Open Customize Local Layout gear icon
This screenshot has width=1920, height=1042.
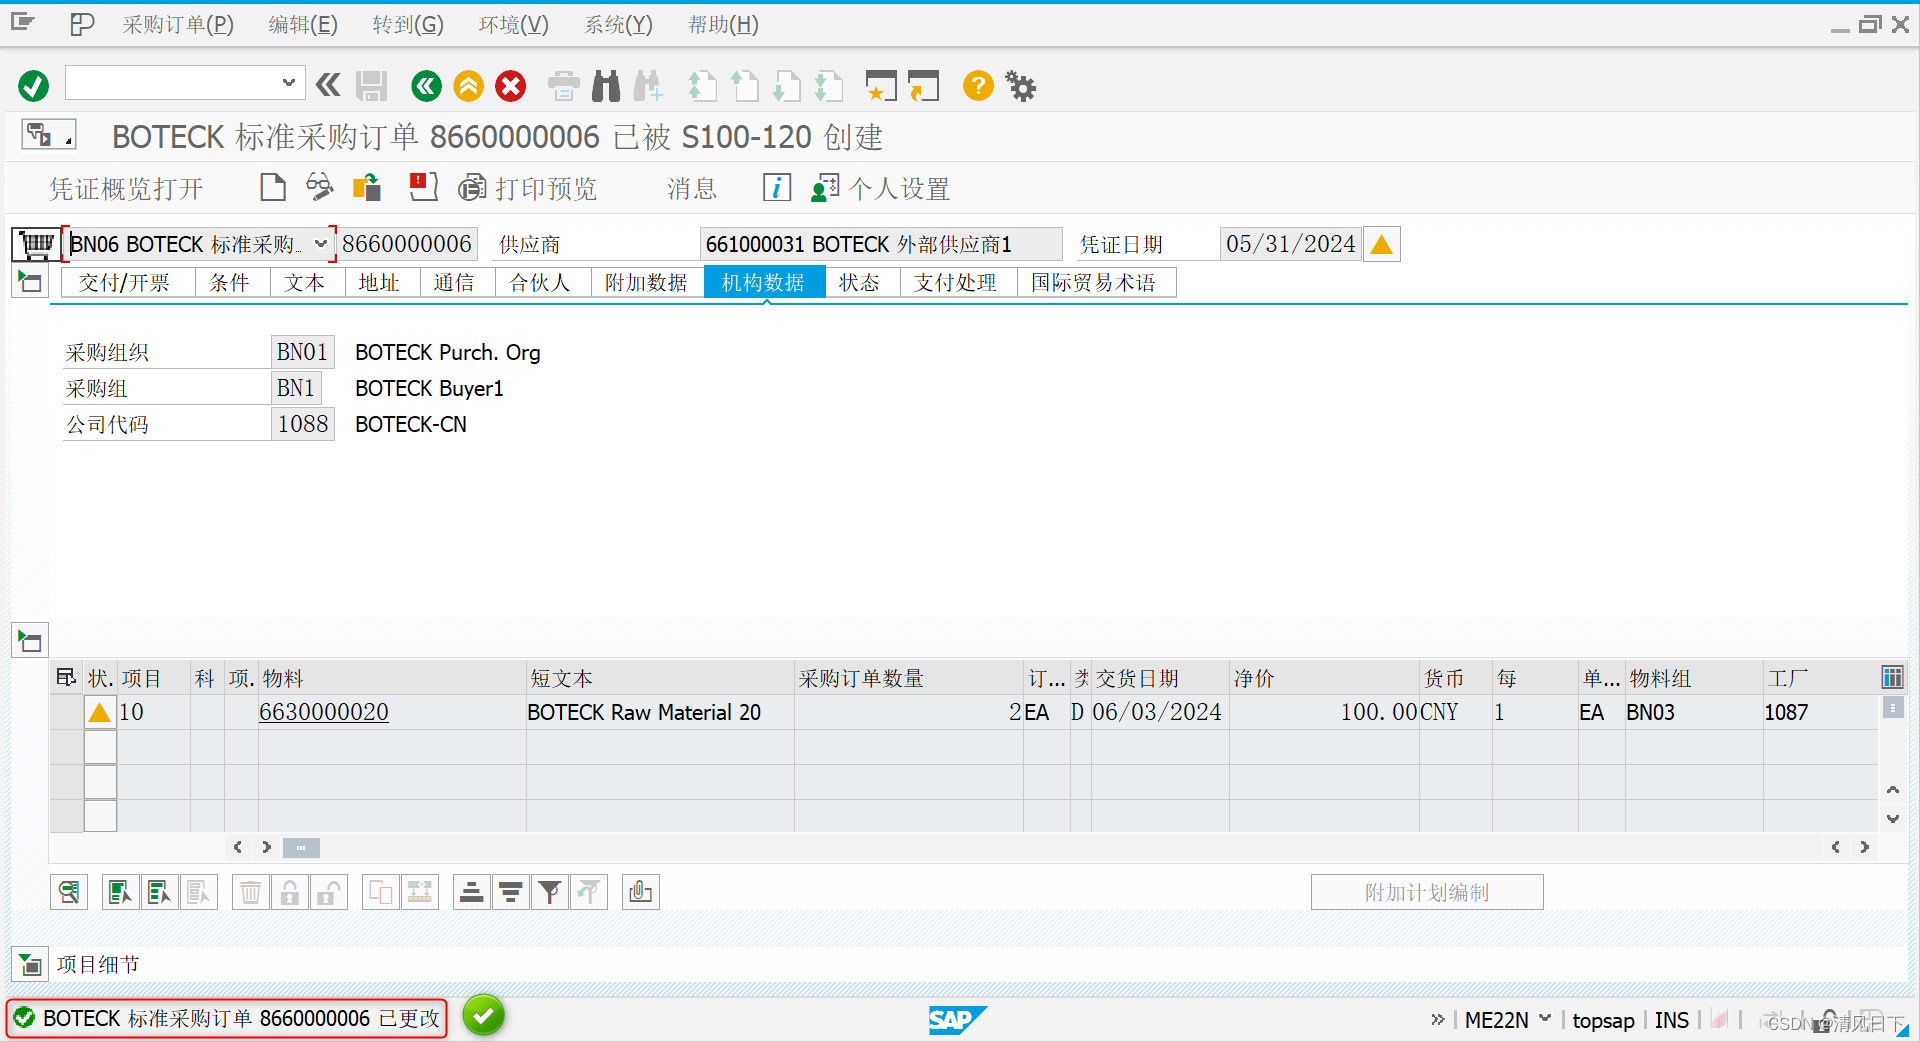1021,86
